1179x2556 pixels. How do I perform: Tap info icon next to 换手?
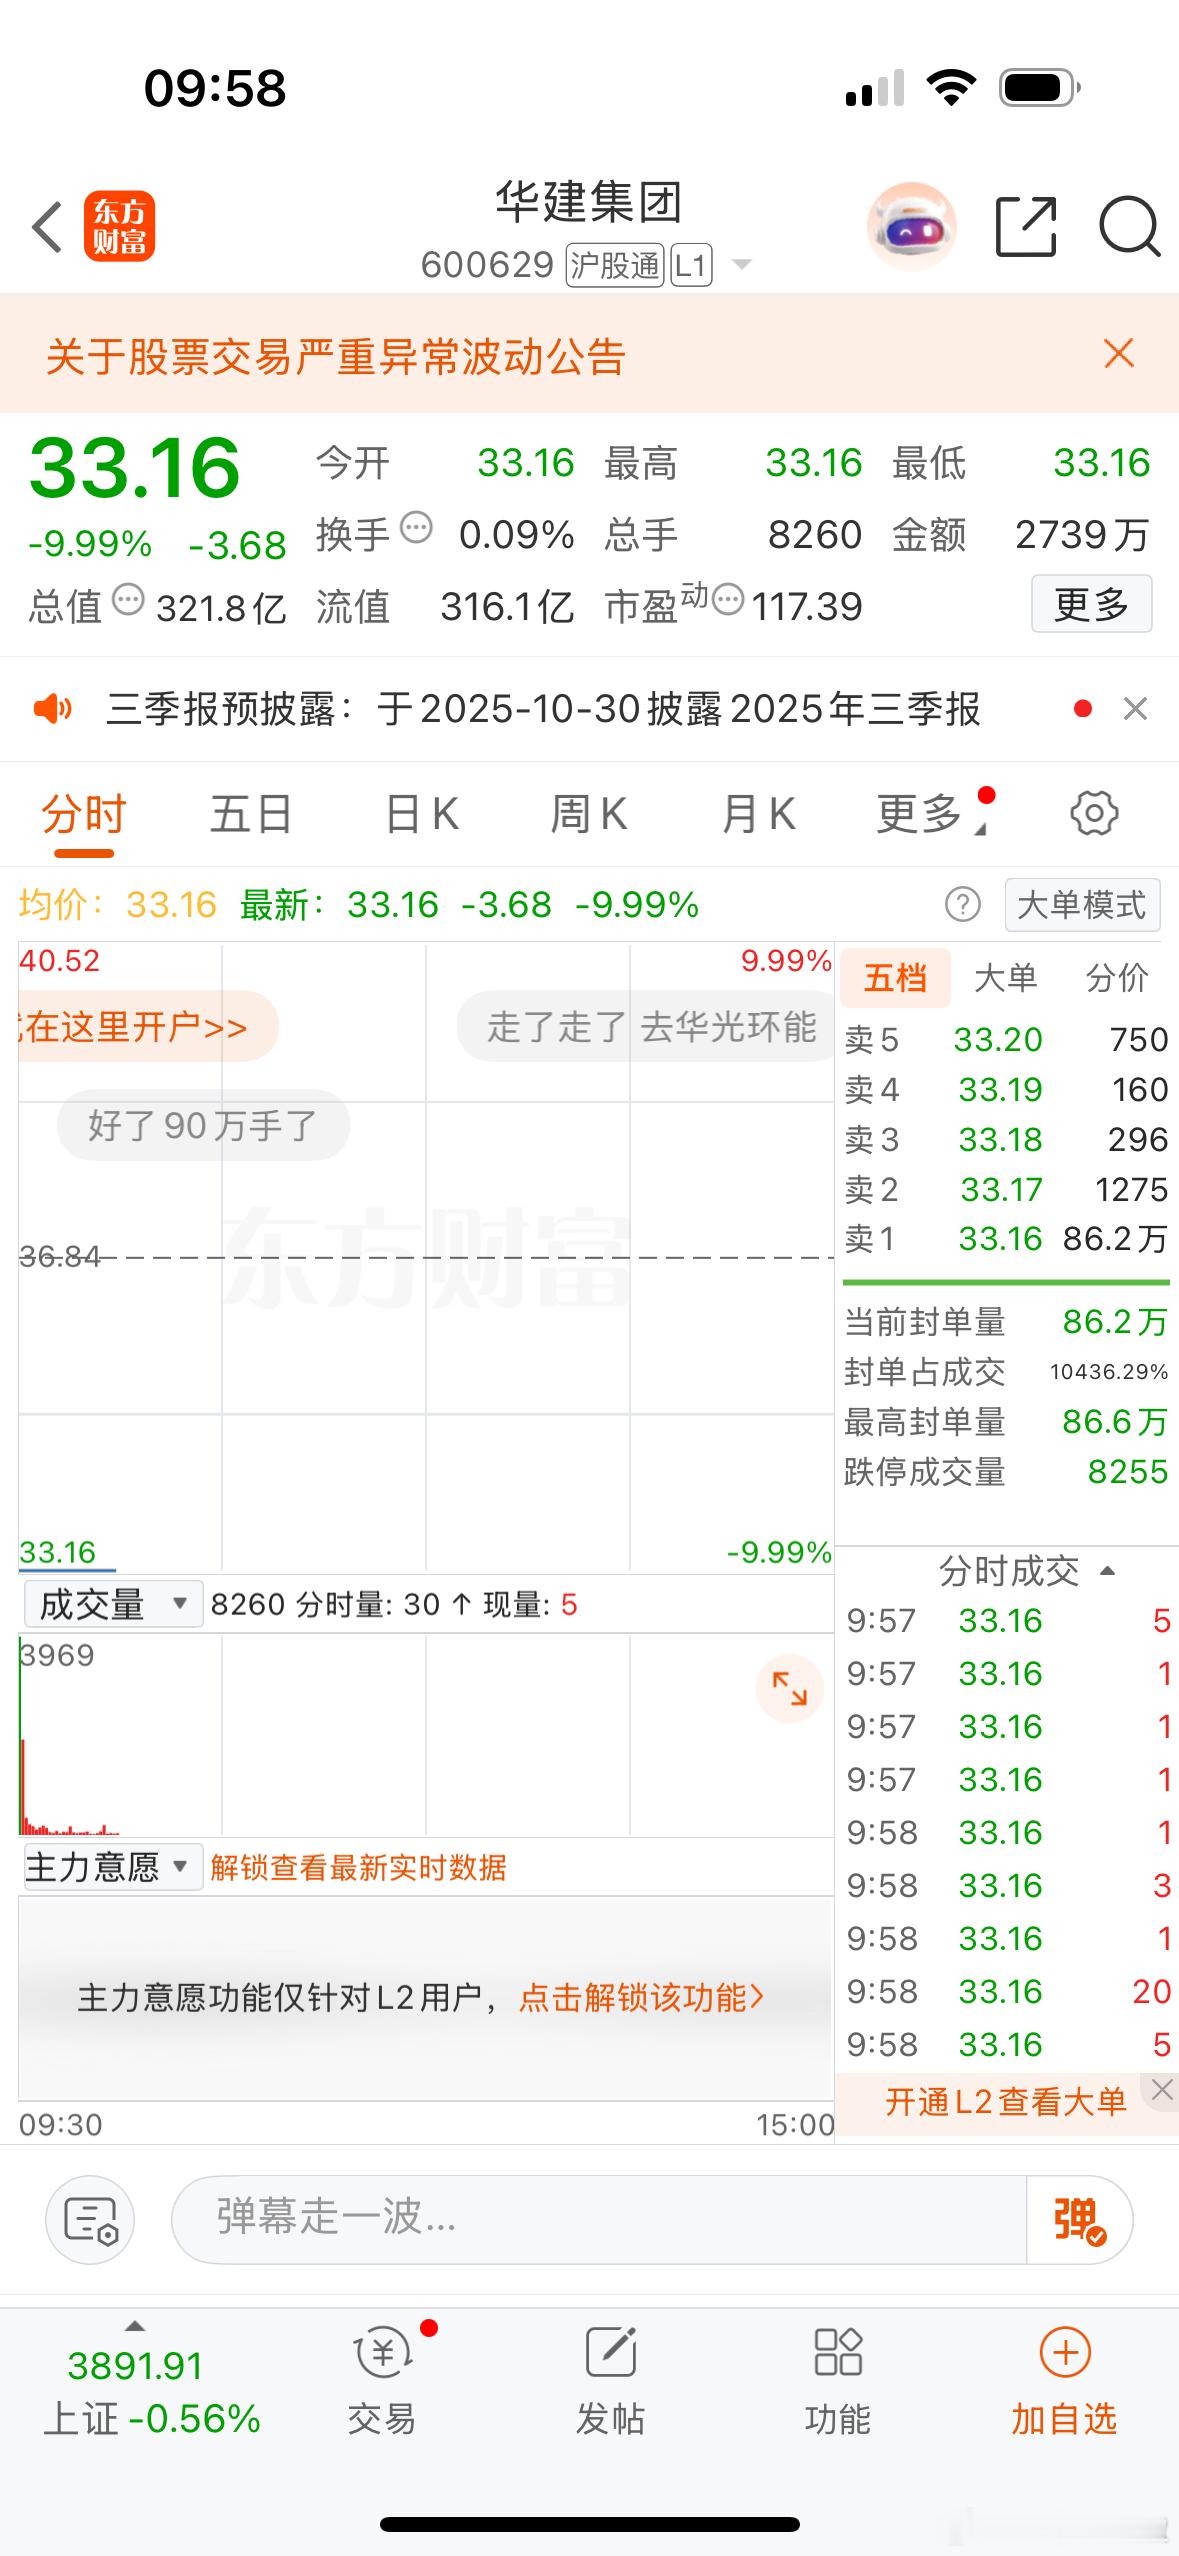click(415, 527)
